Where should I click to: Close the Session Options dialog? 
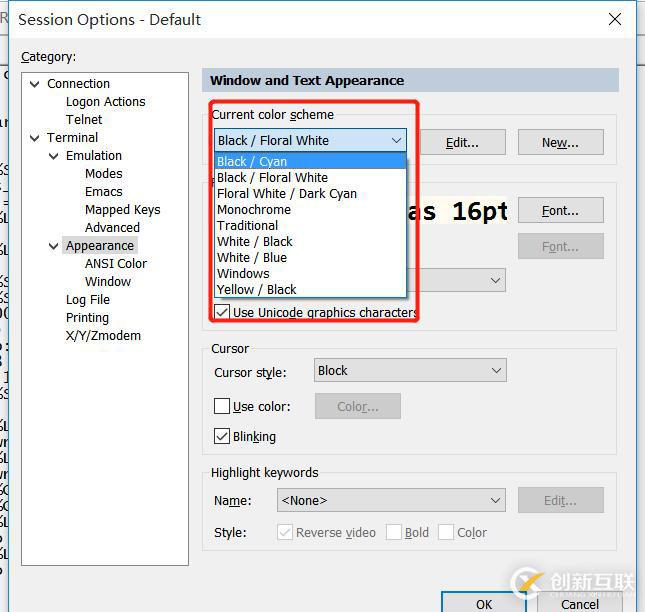click(x=615, y=19)
